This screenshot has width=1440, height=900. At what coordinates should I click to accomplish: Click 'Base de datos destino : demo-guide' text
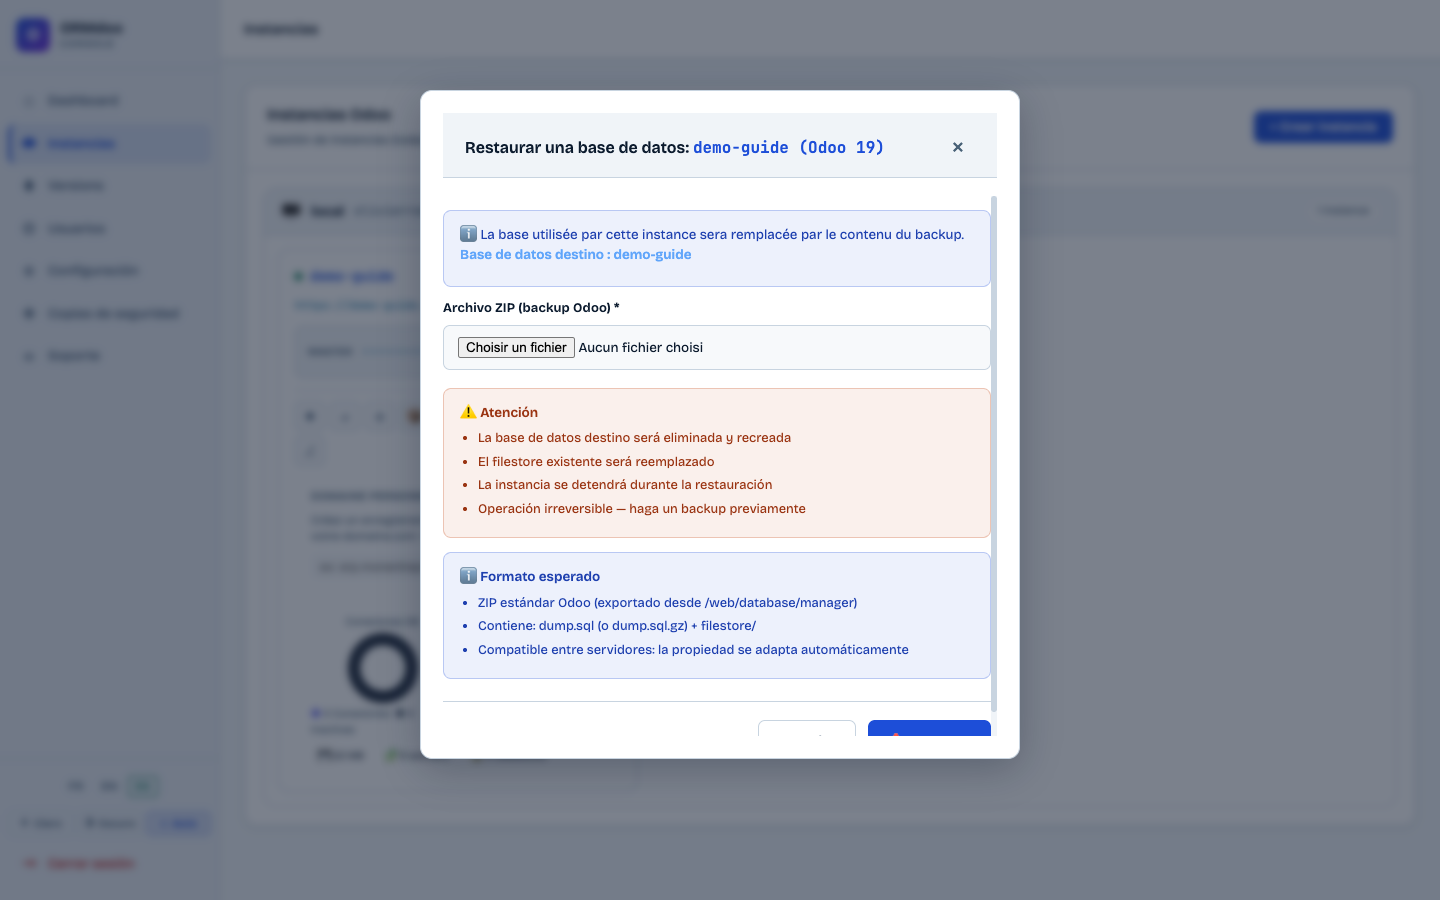click(575, 254)
